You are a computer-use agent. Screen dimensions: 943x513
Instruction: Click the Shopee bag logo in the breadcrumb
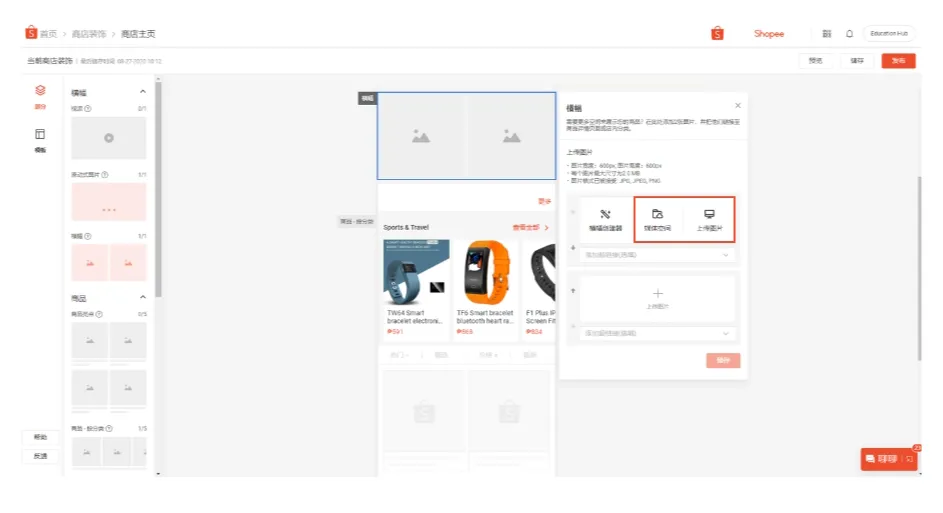coord(31,32)
